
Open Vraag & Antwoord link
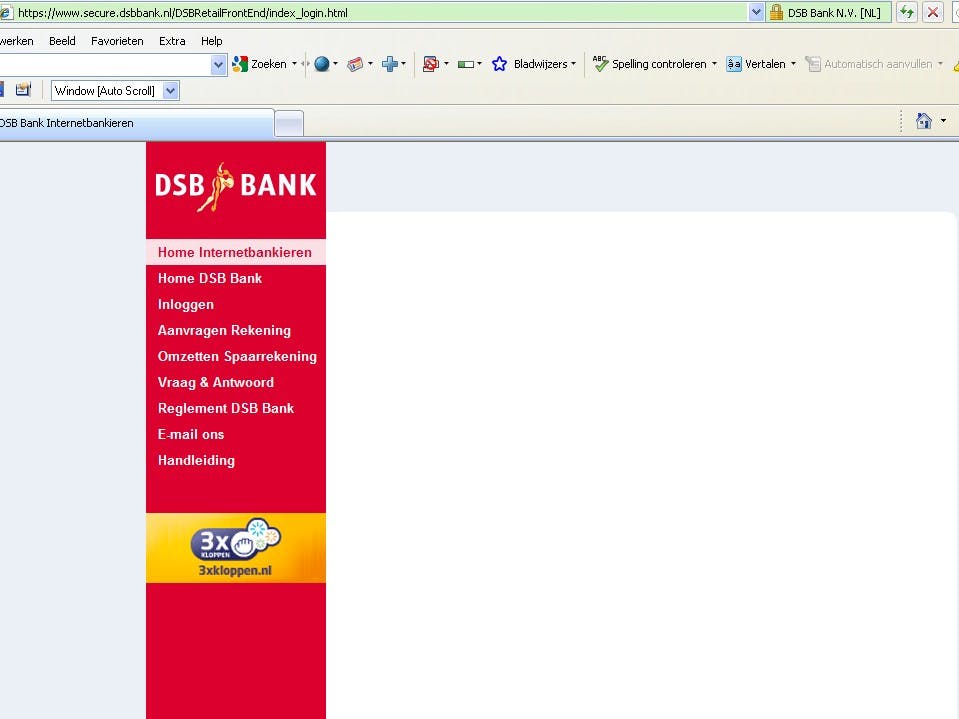tap(216, 383)
